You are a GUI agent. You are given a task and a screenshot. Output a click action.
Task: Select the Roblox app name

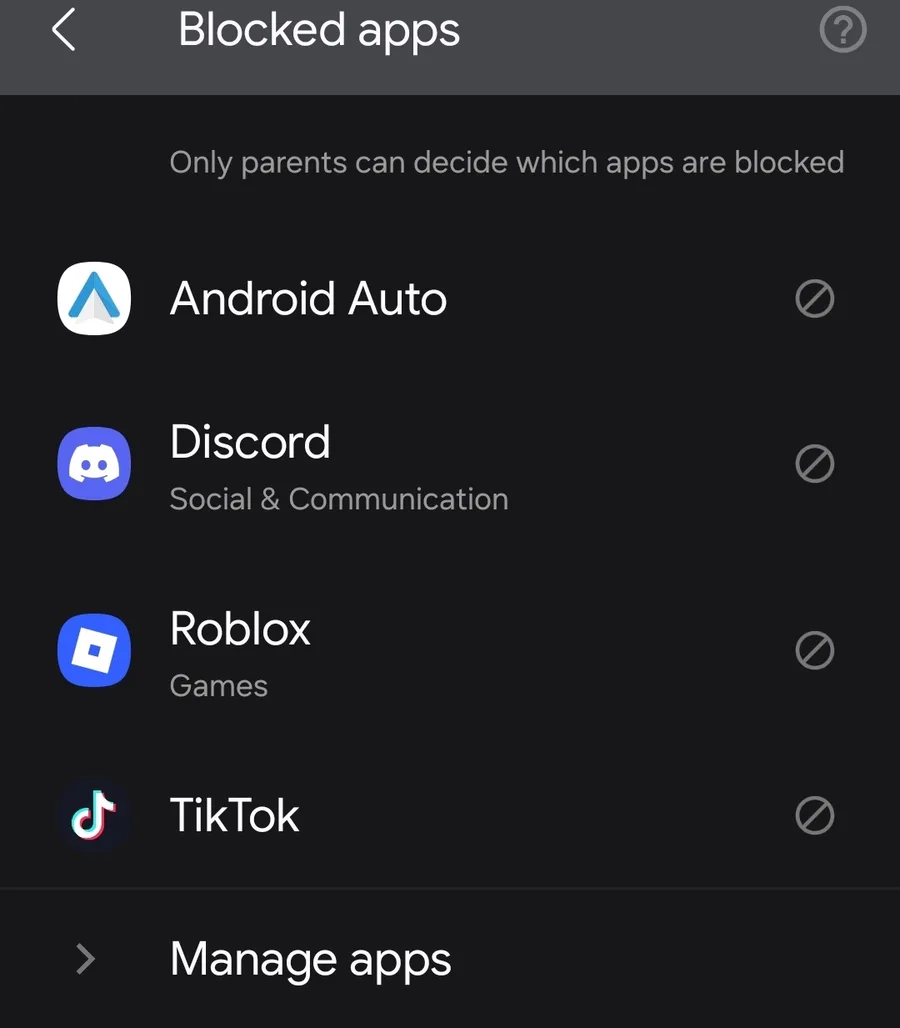coord(240,629)
